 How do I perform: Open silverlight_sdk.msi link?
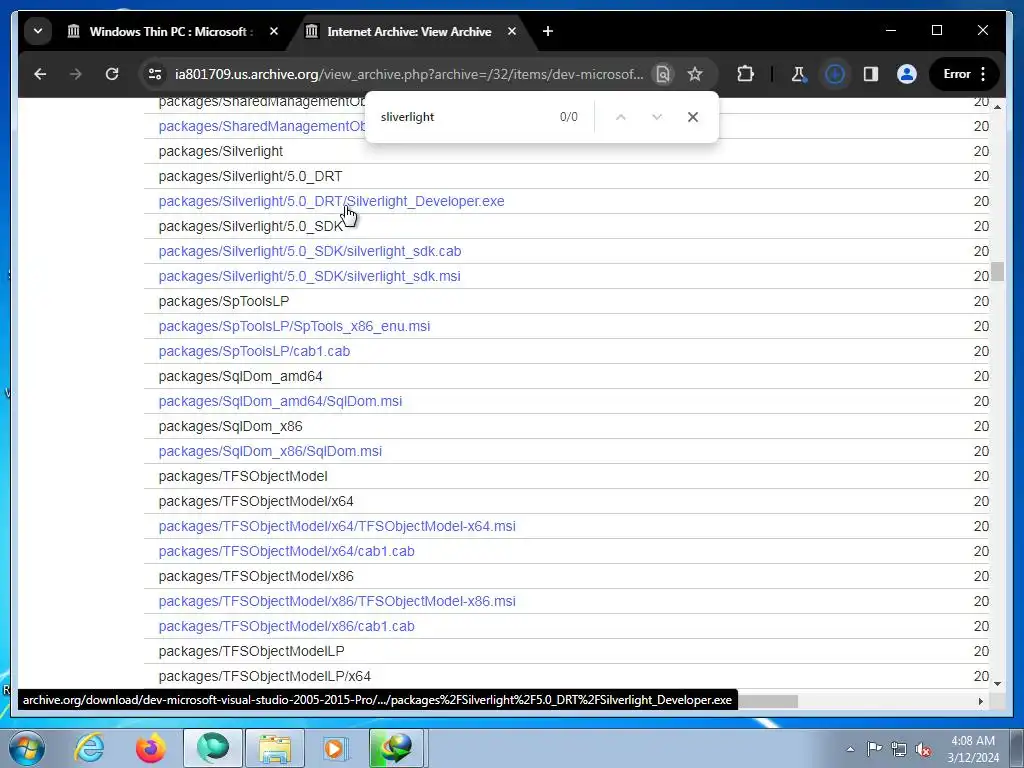click(310, 276)
